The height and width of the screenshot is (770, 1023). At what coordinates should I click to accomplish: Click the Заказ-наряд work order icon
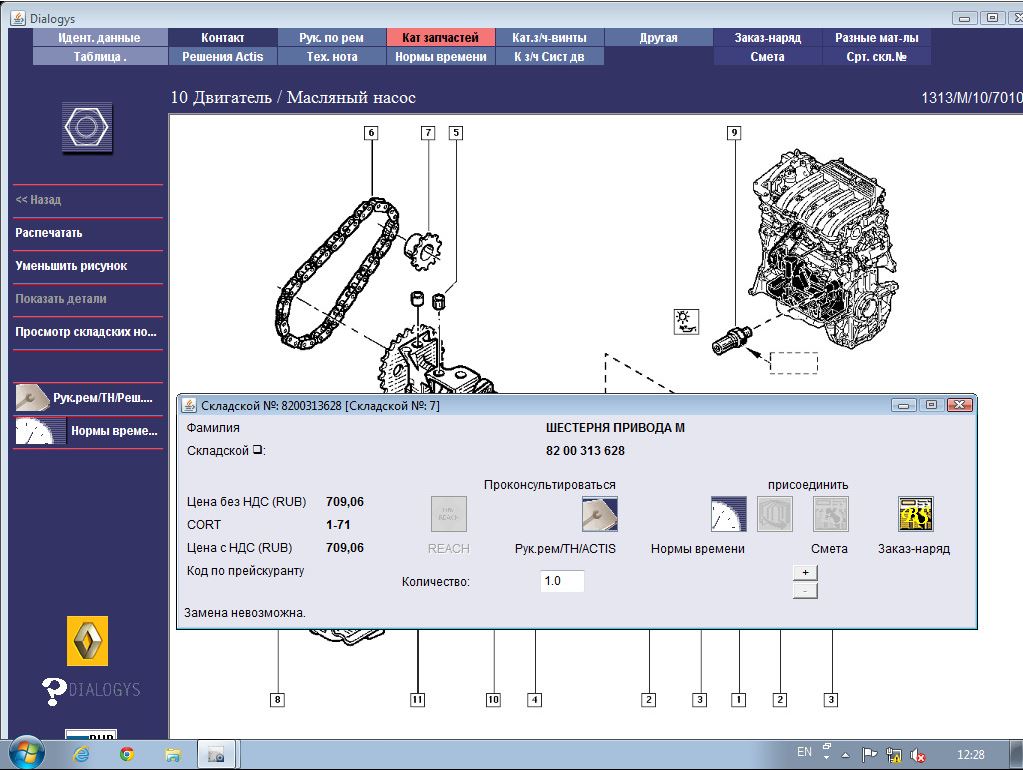tap(916, 514)
